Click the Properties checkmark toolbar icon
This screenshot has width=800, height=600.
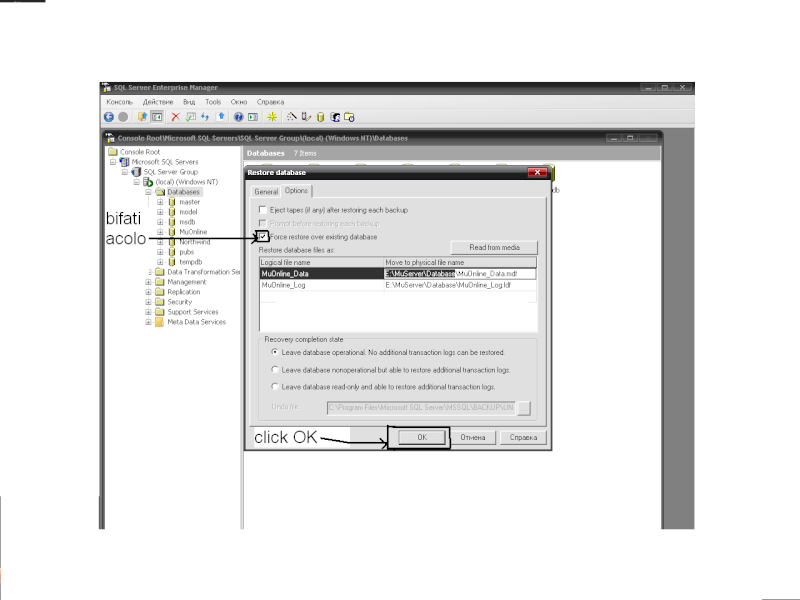(191, 117)
